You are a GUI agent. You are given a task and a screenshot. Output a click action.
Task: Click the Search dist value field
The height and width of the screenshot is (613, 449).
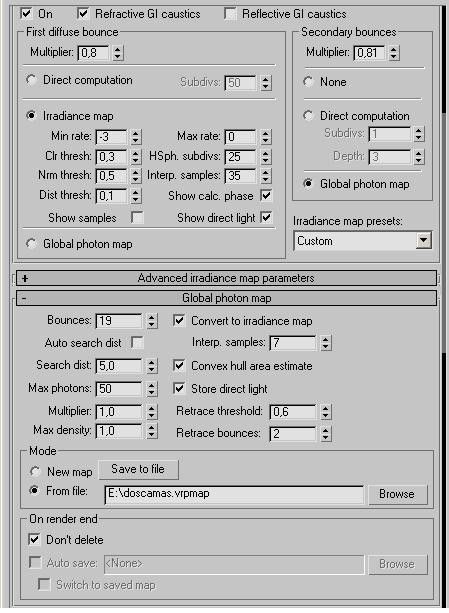click(119, 366)
